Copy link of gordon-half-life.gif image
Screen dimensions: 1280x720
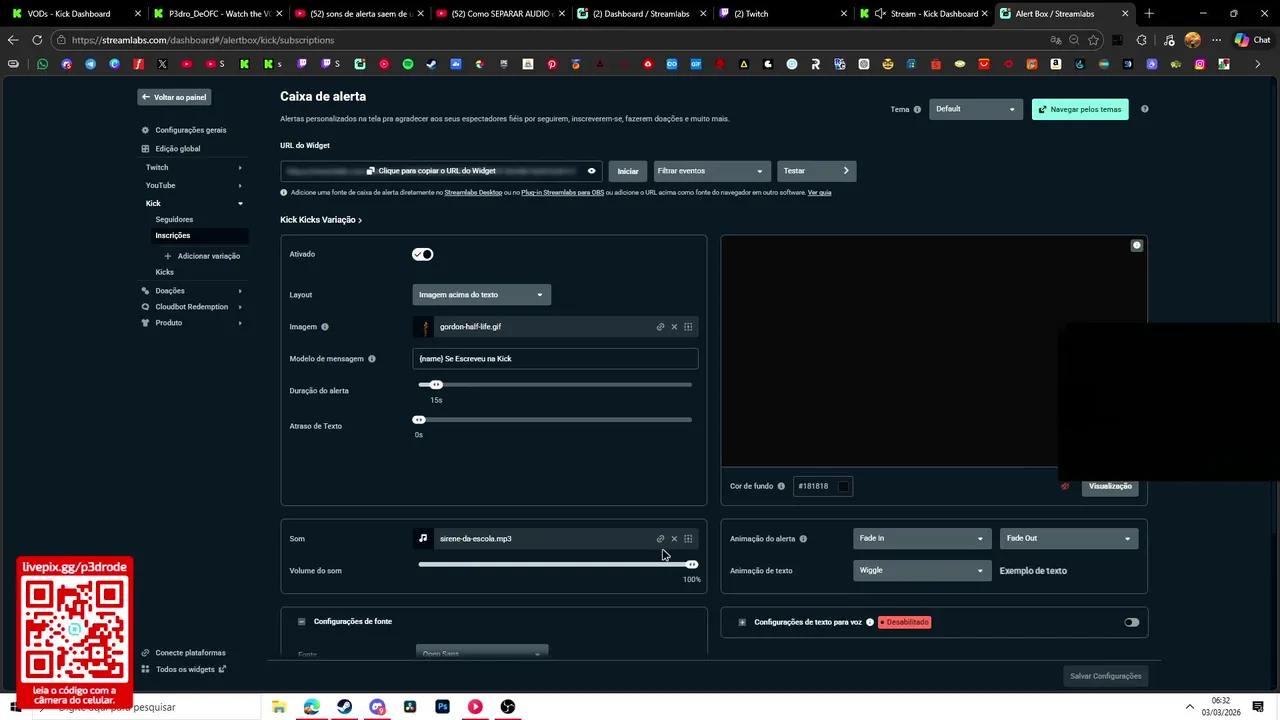[x=660, y=327]
